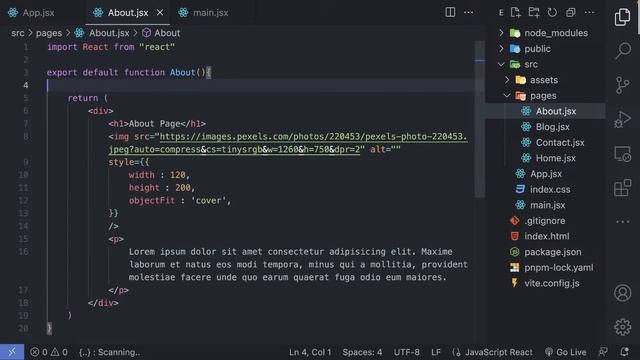Open the Accounts menu
Screen dimensions: 640x360
pos(622,293)
